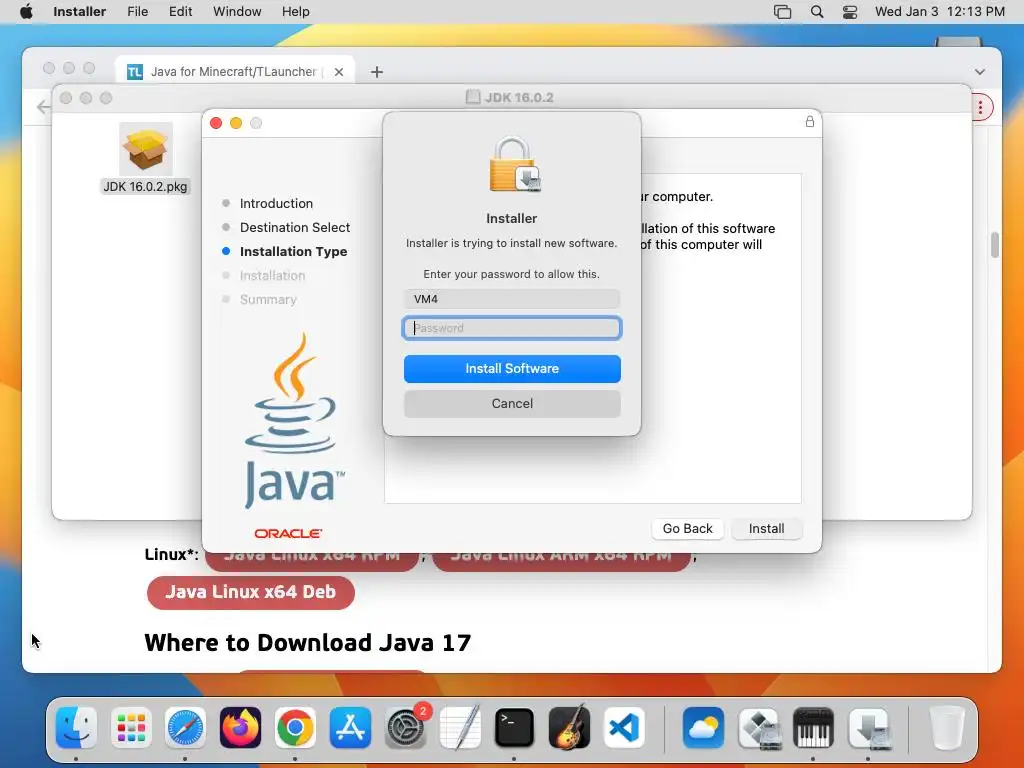Click the Go Back button
This screenshot has height=768, width=1024.
pos(687,528)
